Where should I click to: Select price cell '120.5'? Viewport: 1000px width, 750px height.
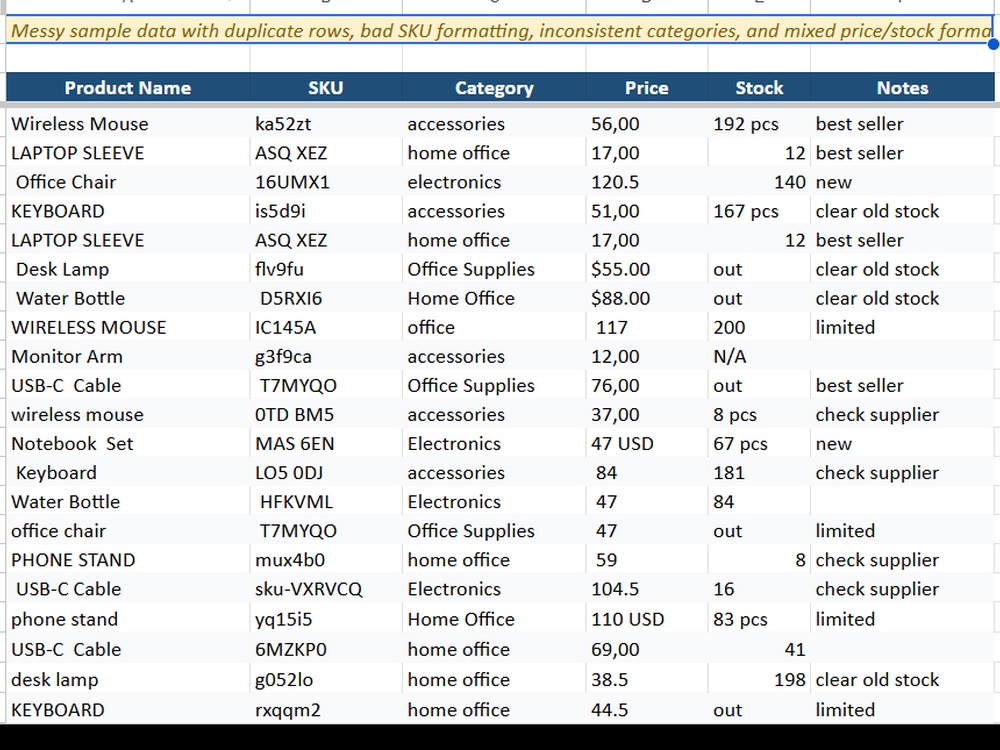coord(647,182)
